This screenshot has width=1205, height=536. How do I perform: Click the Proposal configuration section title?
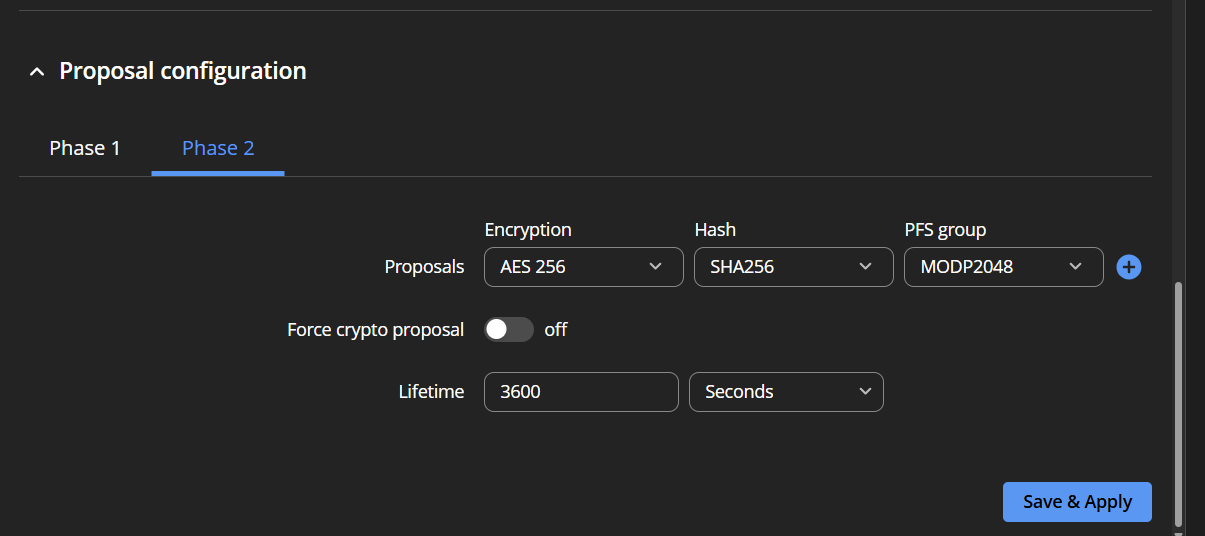183,71
